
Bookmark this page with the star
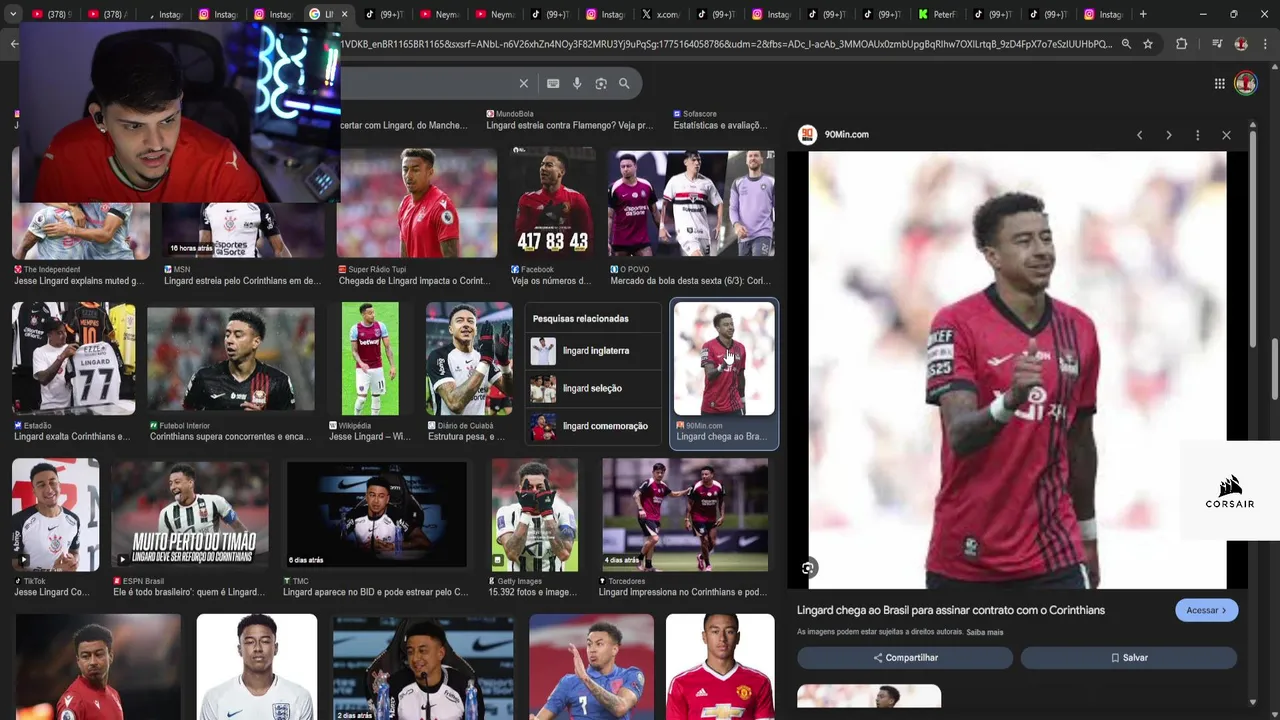point(1148,44)
